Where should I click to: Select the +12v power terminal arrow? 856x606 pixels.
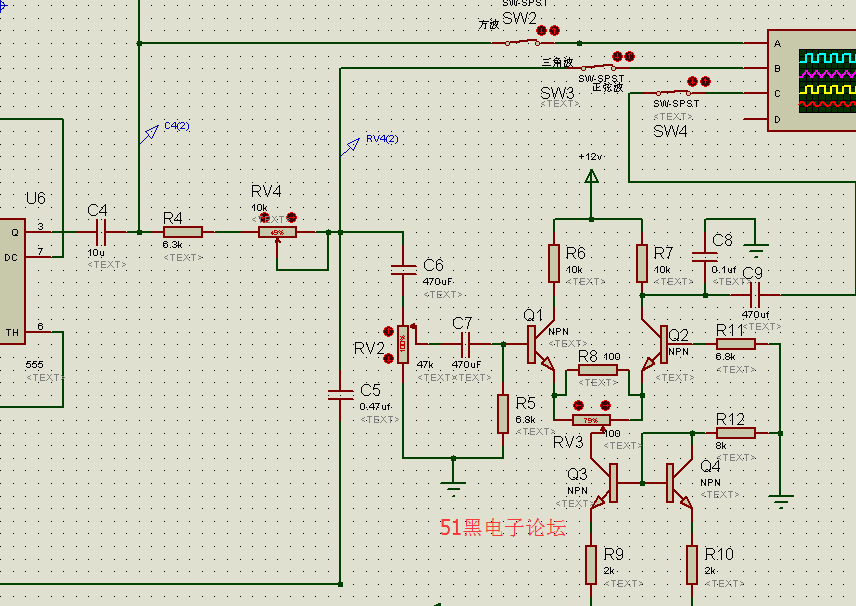coord(591,177)
